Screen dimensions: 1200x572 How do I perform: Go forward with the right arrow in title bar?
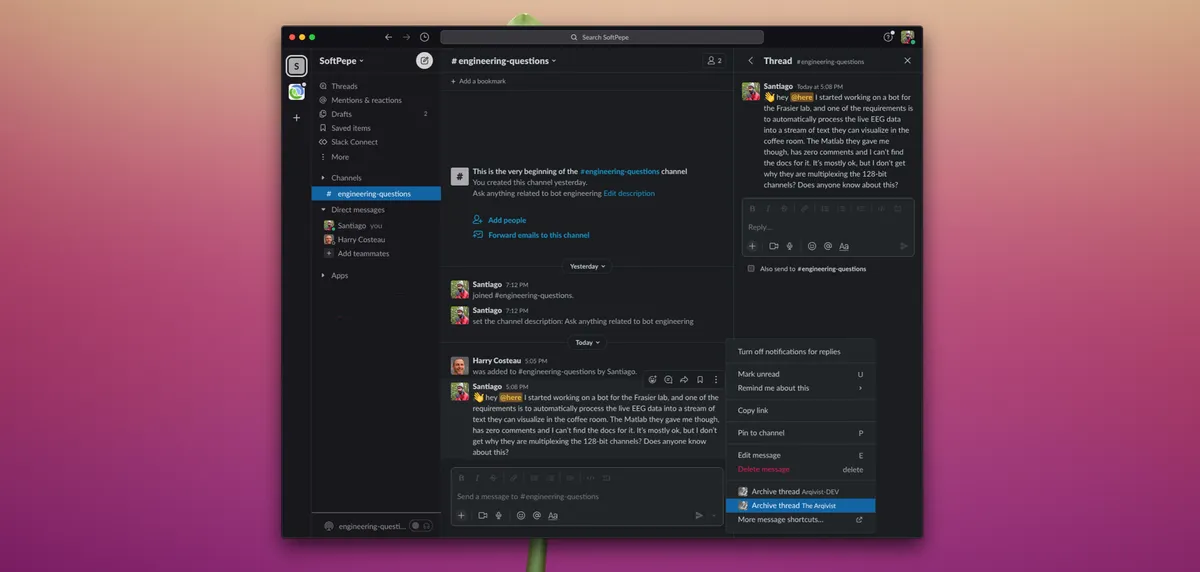click(406, 37)
